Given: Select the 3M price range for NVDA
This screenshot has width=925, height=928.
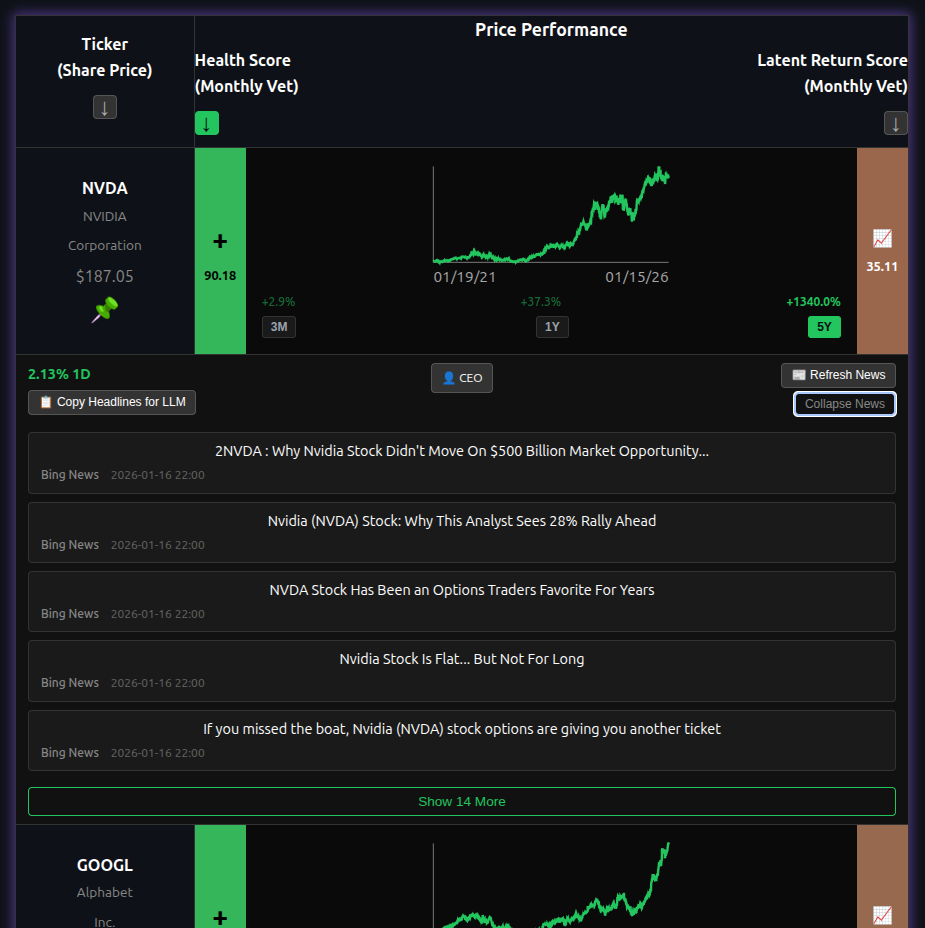Looking at the screenshot, I should pos(278,326).
